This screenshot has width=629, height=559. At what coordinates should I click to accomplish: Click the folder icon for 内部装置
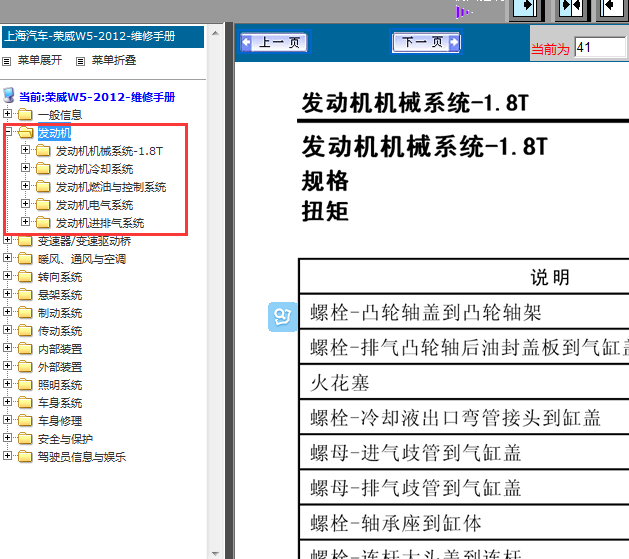[25, 348]
